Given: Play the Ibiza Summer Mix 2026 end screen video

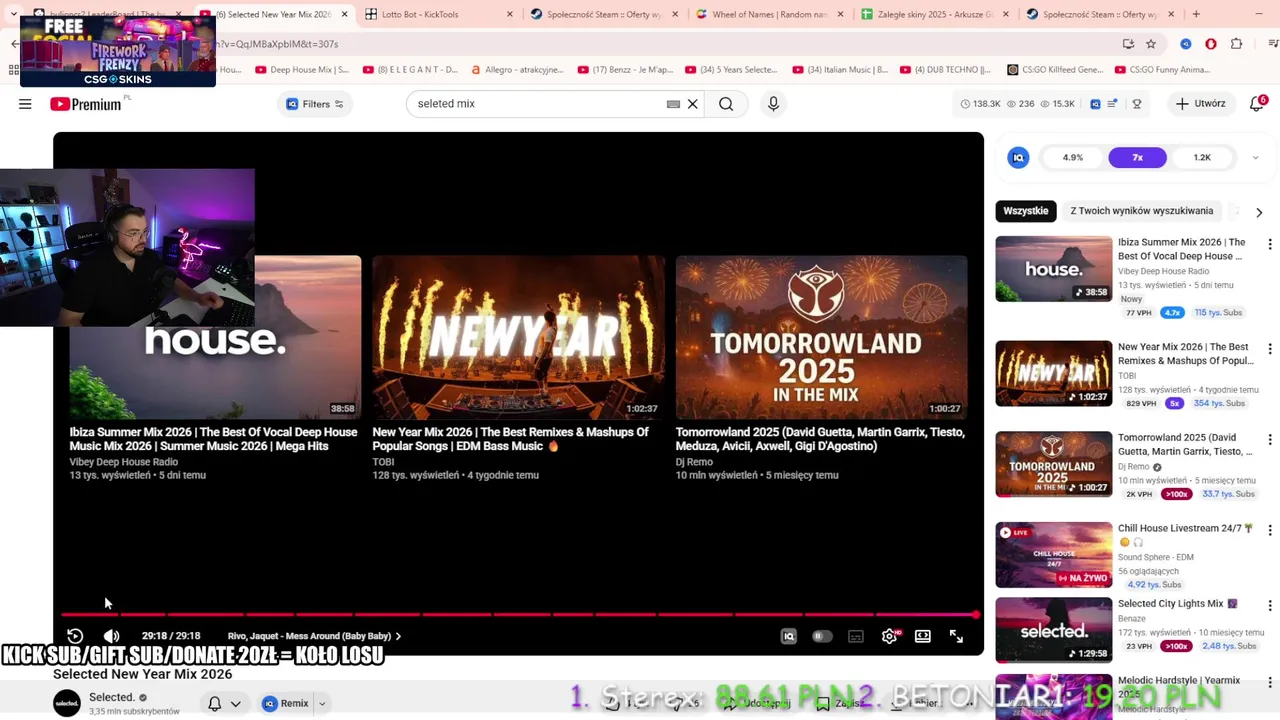Looking at the screenshot, I should point(215,337).
